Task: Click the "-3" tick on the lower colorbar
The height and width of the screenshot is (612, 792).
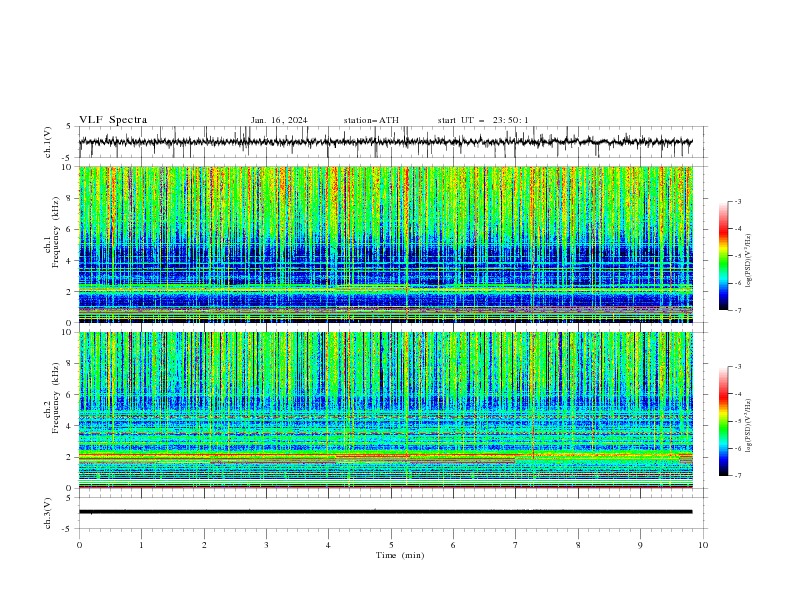Action: point(737,367)
